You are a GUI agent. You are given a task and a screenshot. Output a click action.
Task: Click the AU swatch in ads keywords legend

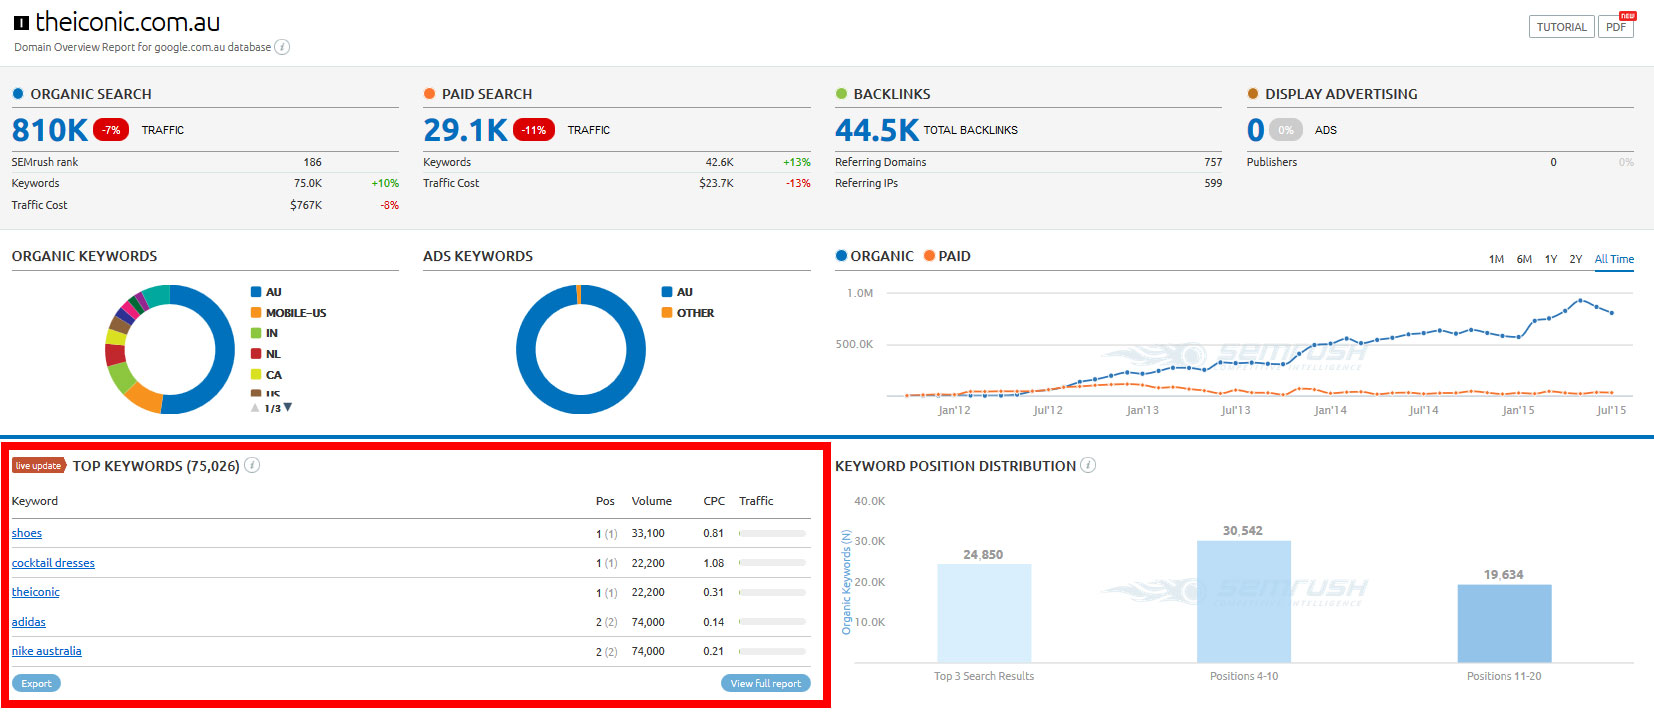(x=667, y=292)
